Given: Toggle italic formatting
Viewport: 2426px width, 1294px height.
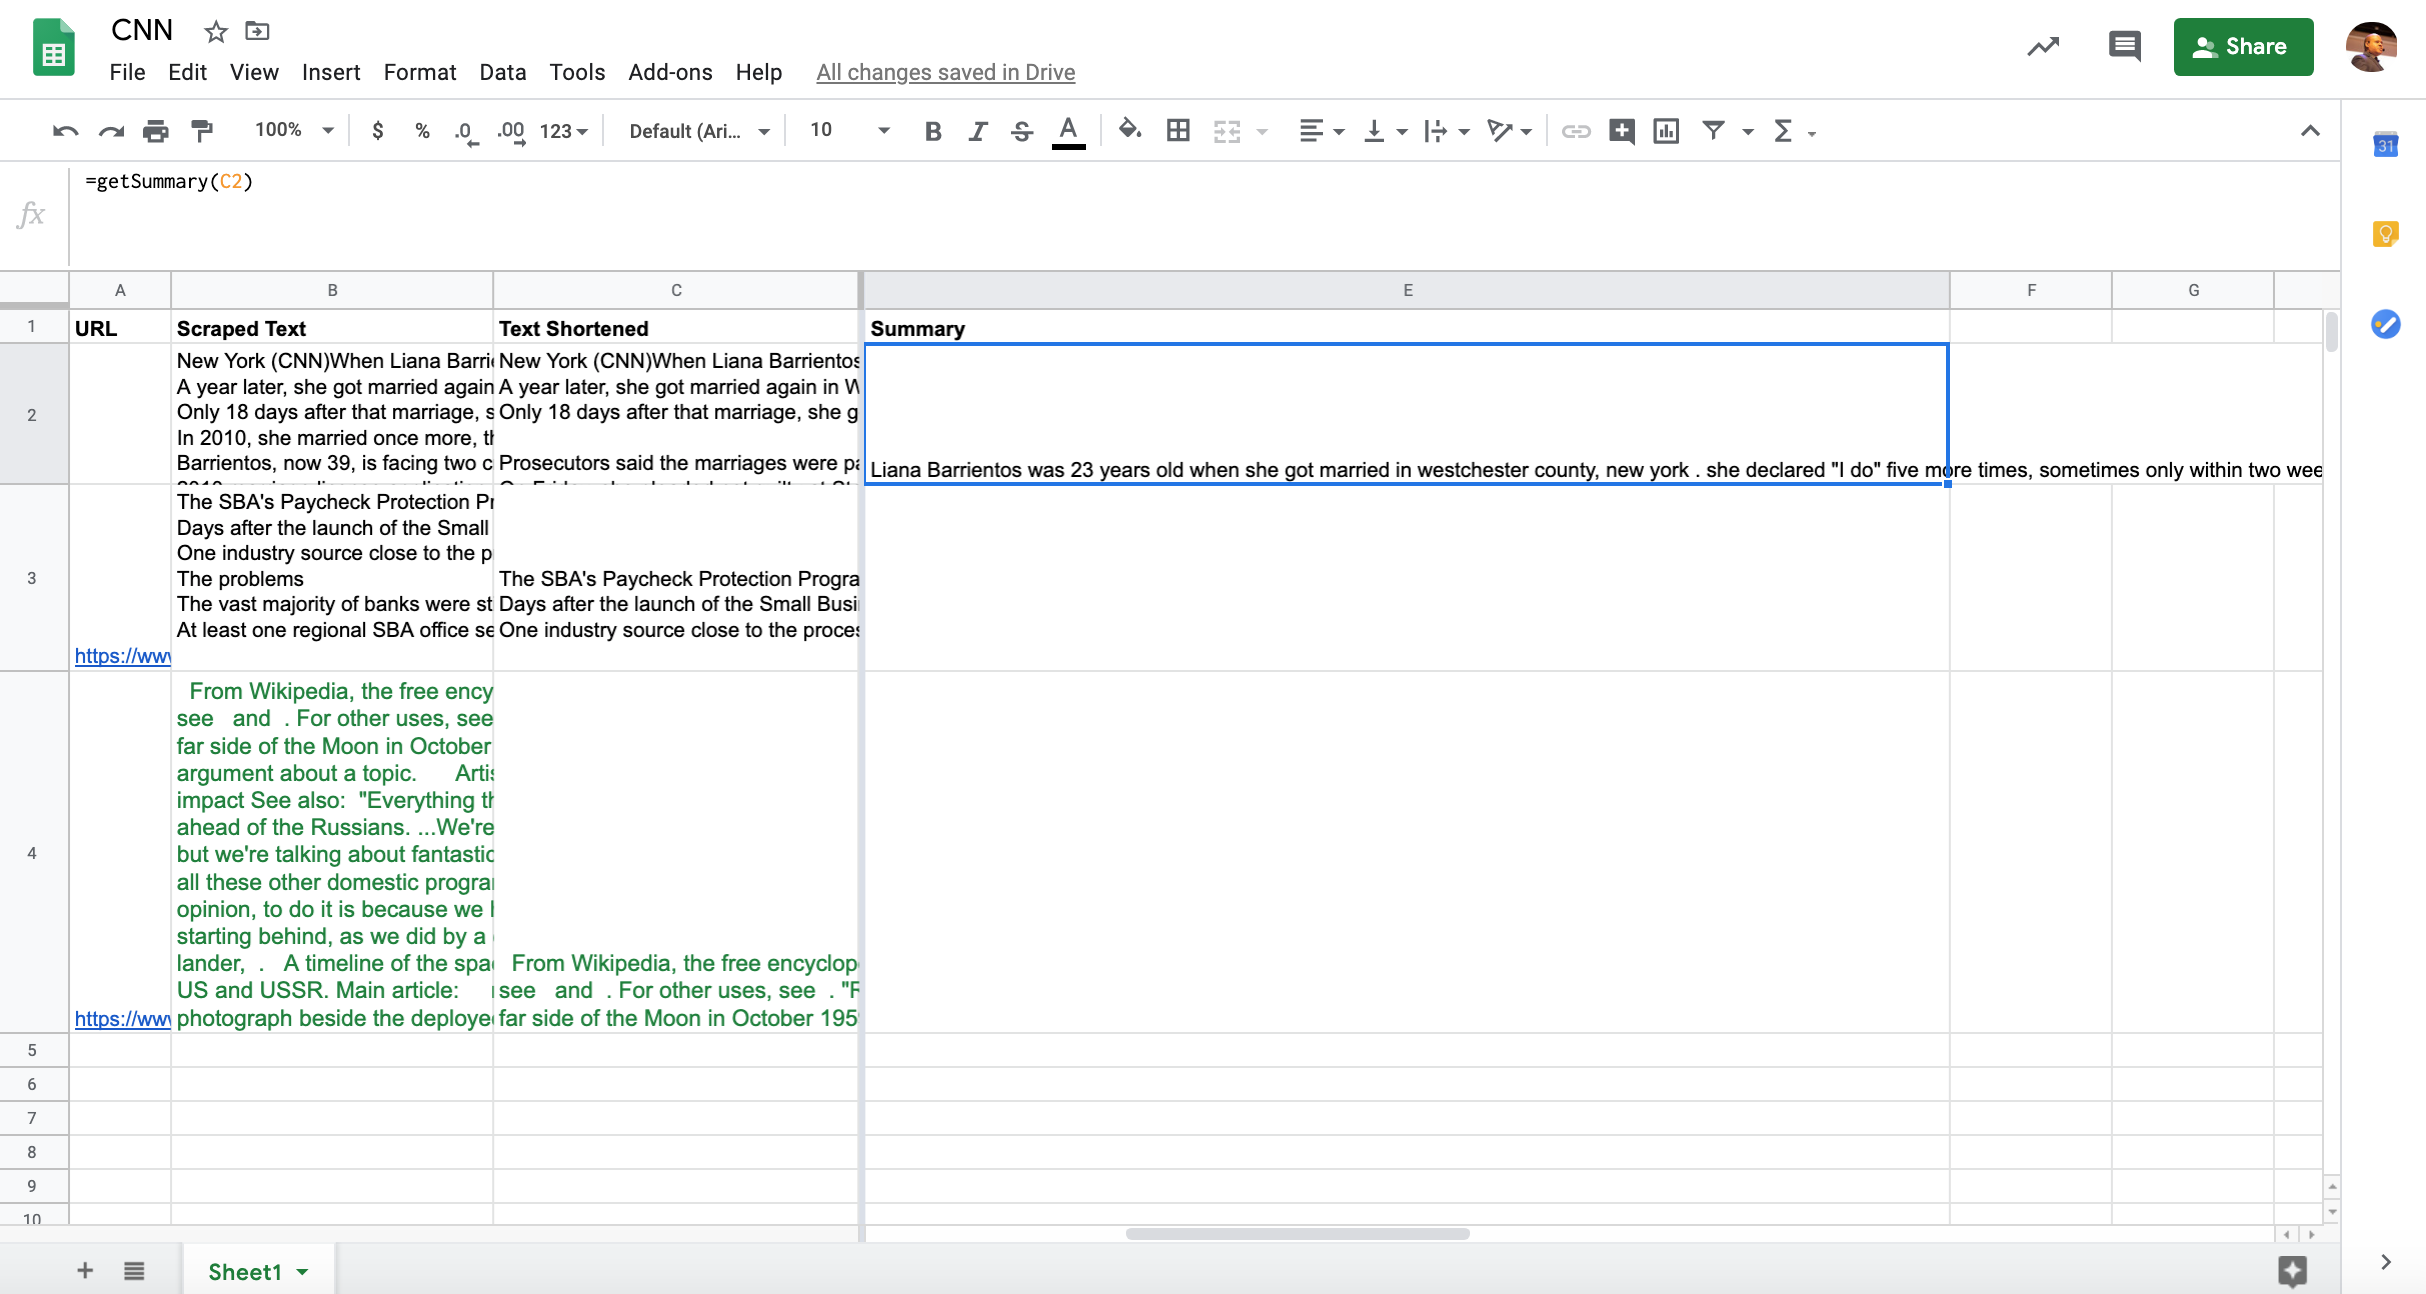Looking at the screenshot, I should (x=977, y=131).
